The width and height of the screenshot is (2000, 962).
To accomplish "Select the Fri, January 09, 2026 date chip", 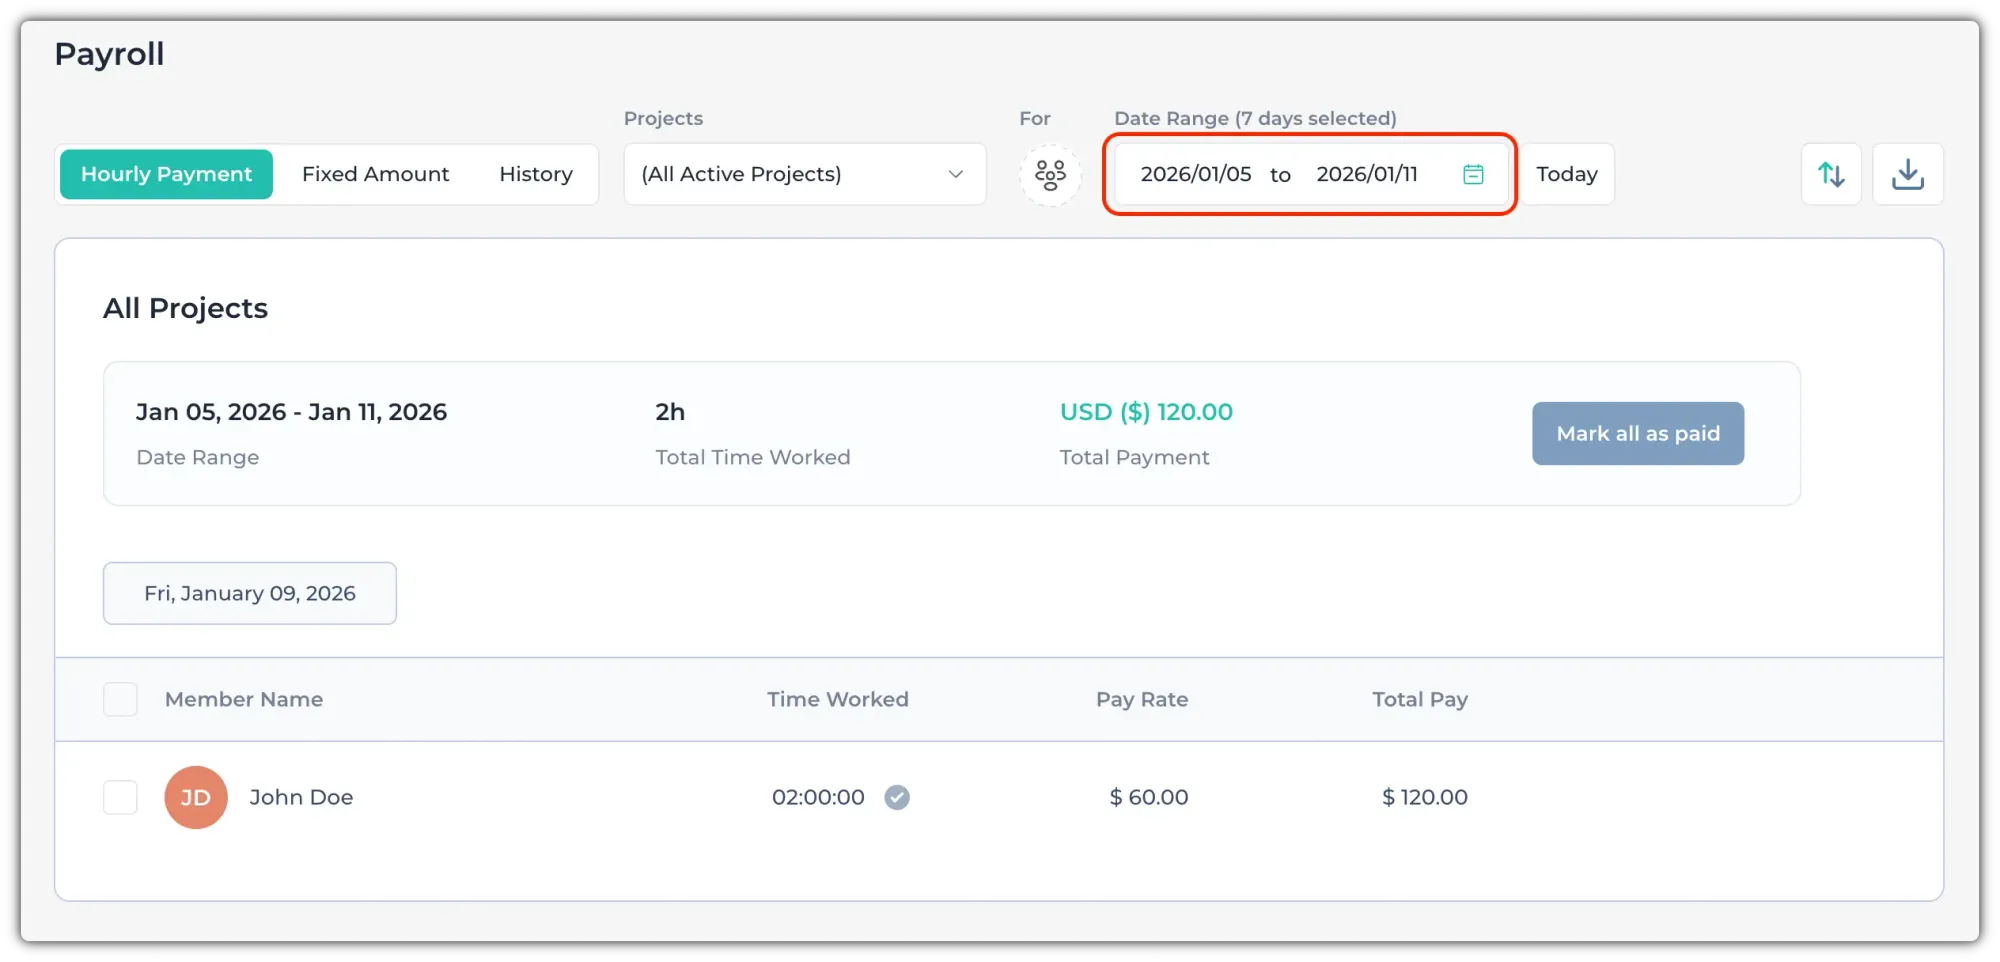I will click(250, 593).
